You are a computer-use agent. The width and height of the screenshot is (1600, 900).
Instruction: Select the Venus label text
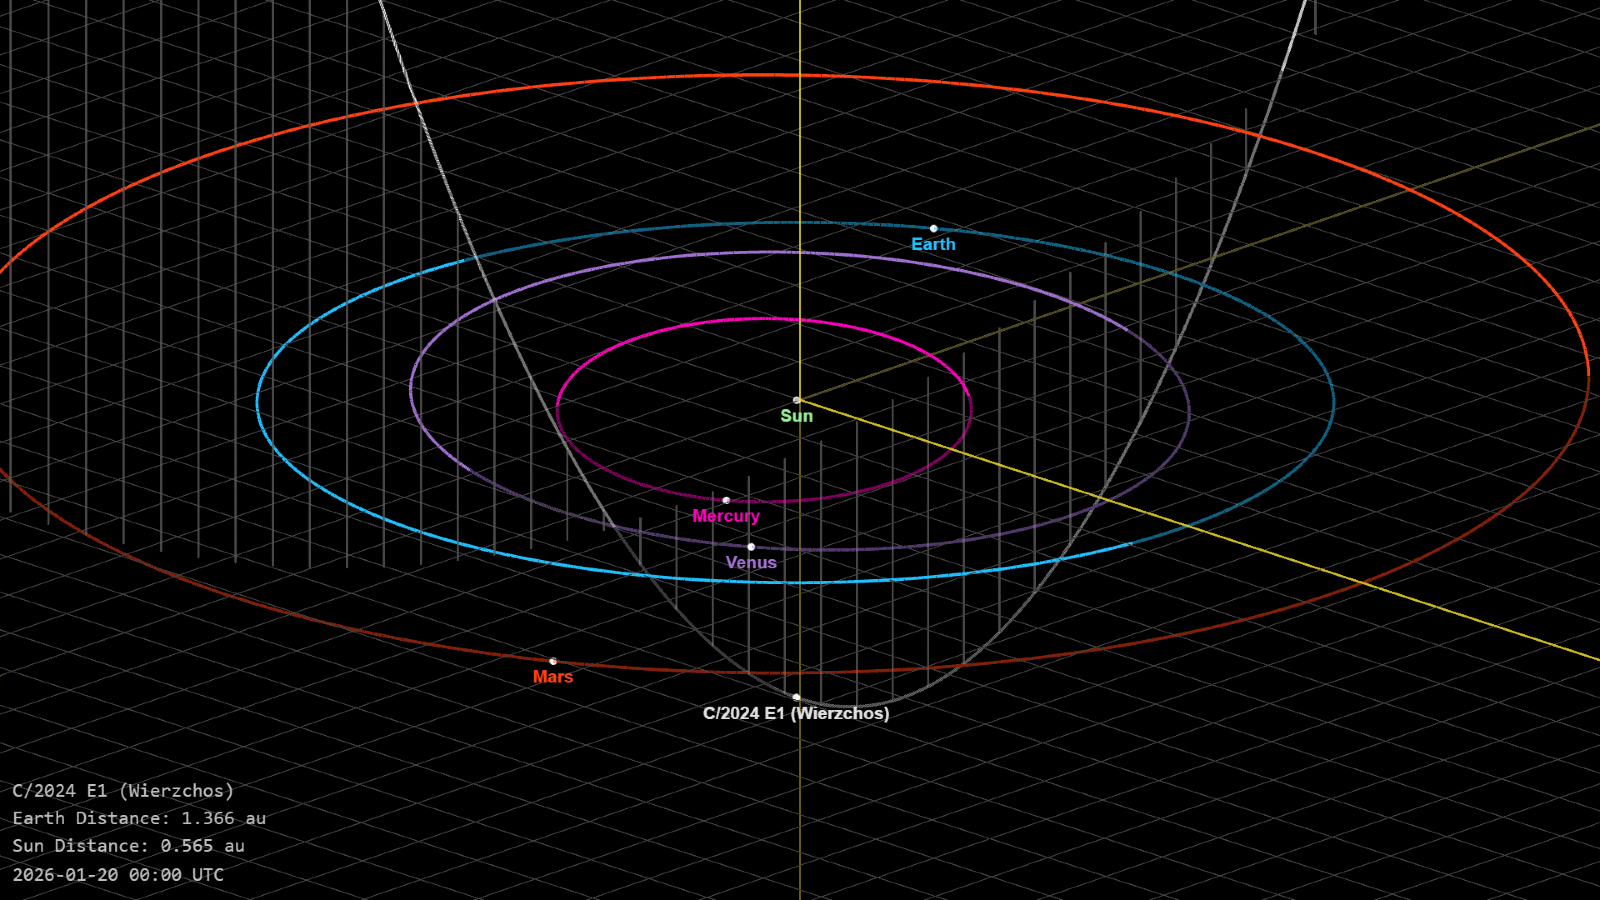[x=751, y=562]
